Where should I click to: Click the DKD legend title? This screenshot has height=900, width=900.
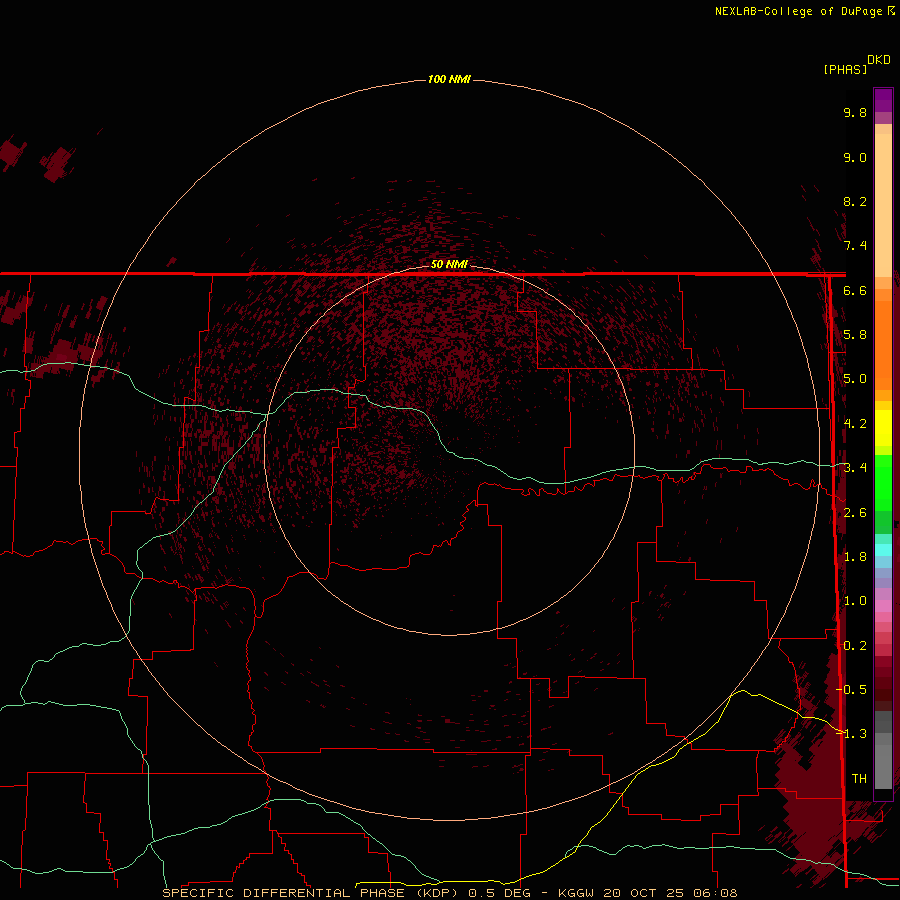[x=879, y=60]
